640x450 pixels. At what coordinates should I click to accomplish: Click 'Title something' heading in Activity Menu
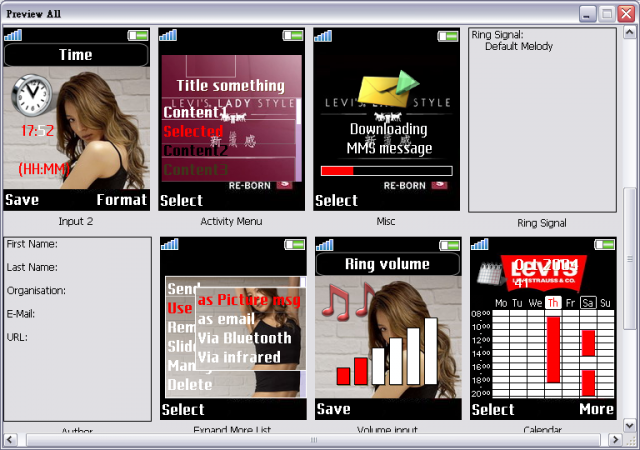pyautogui.click(x=231, y=86)
